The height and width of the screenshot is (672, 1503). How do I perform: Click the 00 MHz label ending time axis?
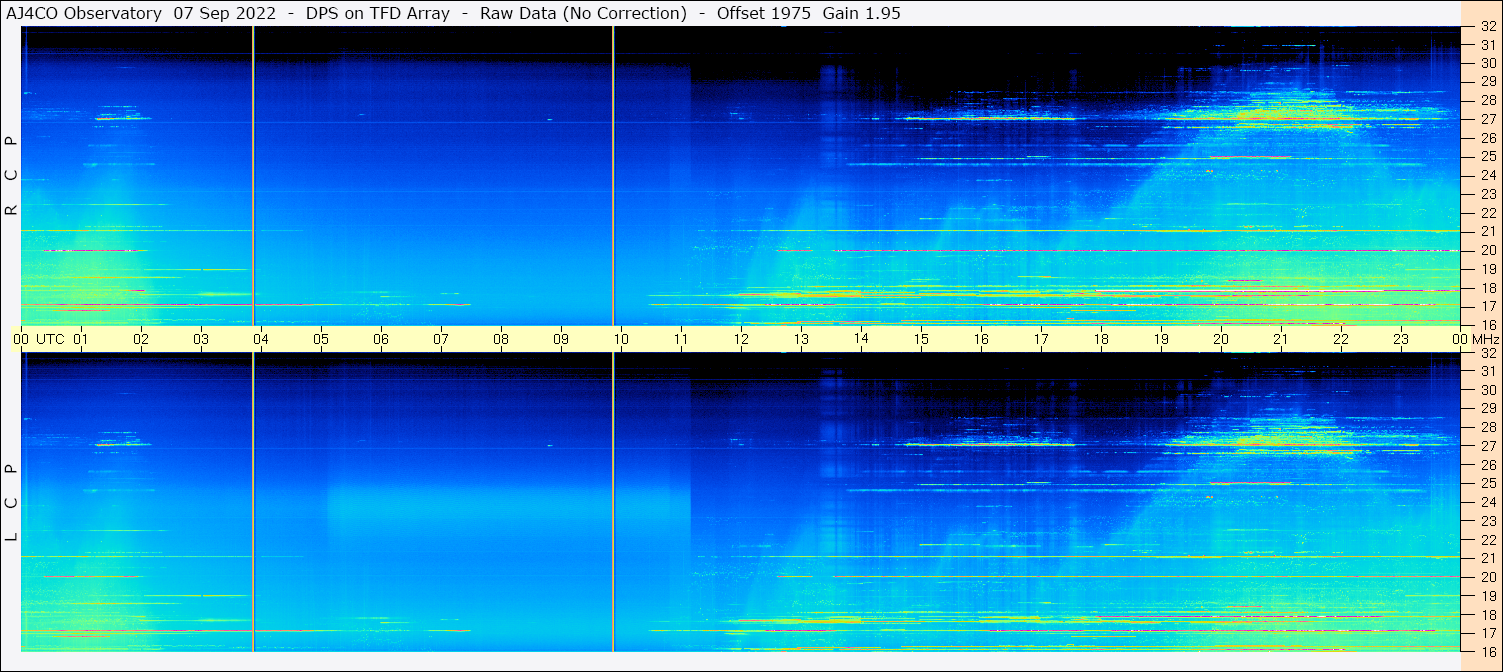1475,339
